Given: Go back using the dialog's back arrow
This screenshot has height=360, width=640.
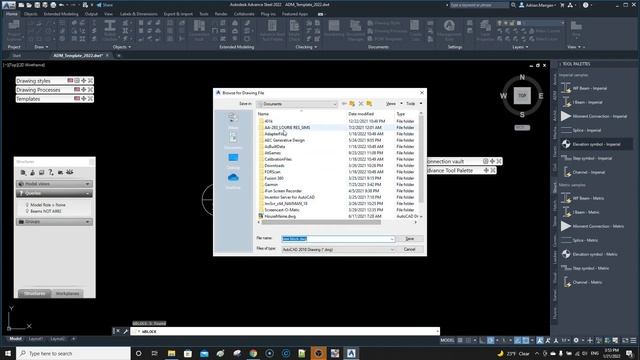Looking at the screenshot, I should (344, 104).
